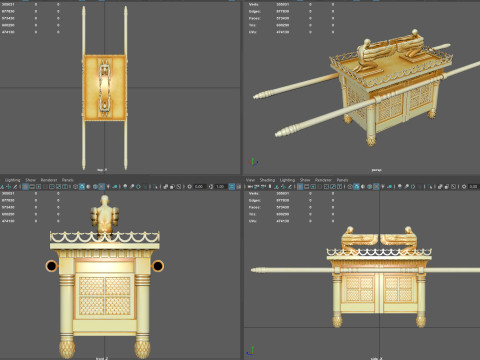Click the exposure value field in side view
The width and height of the screenshot is (480, 360).
[474, 187]
